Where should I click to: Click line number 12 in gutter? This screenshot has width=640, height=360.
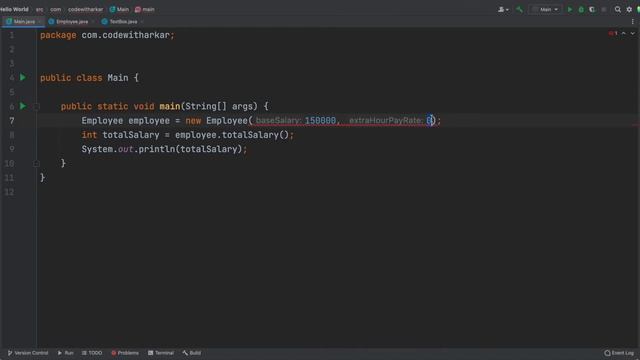pos(9,192)
